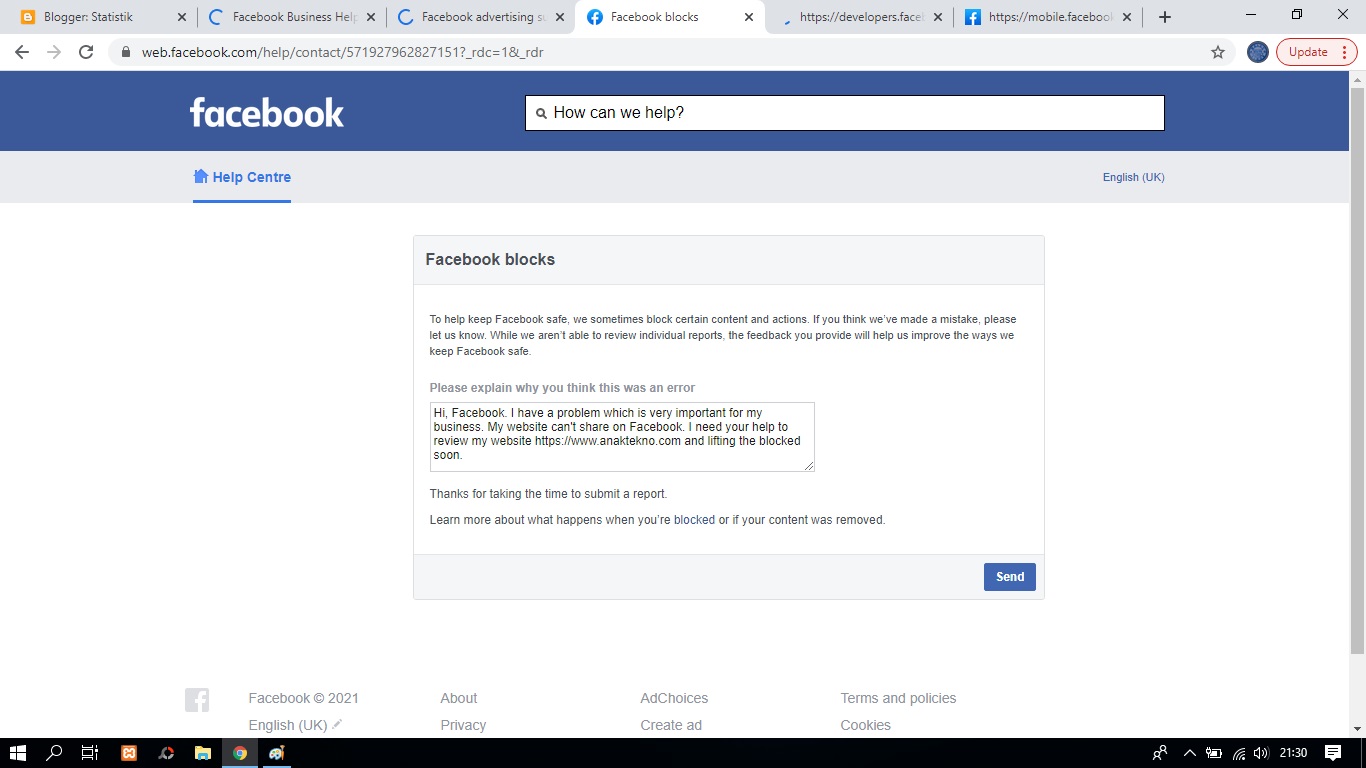Click the browser address bar URL
Image resolution: width=1366 pixels, height=768 pixels.
pos(342,52)
